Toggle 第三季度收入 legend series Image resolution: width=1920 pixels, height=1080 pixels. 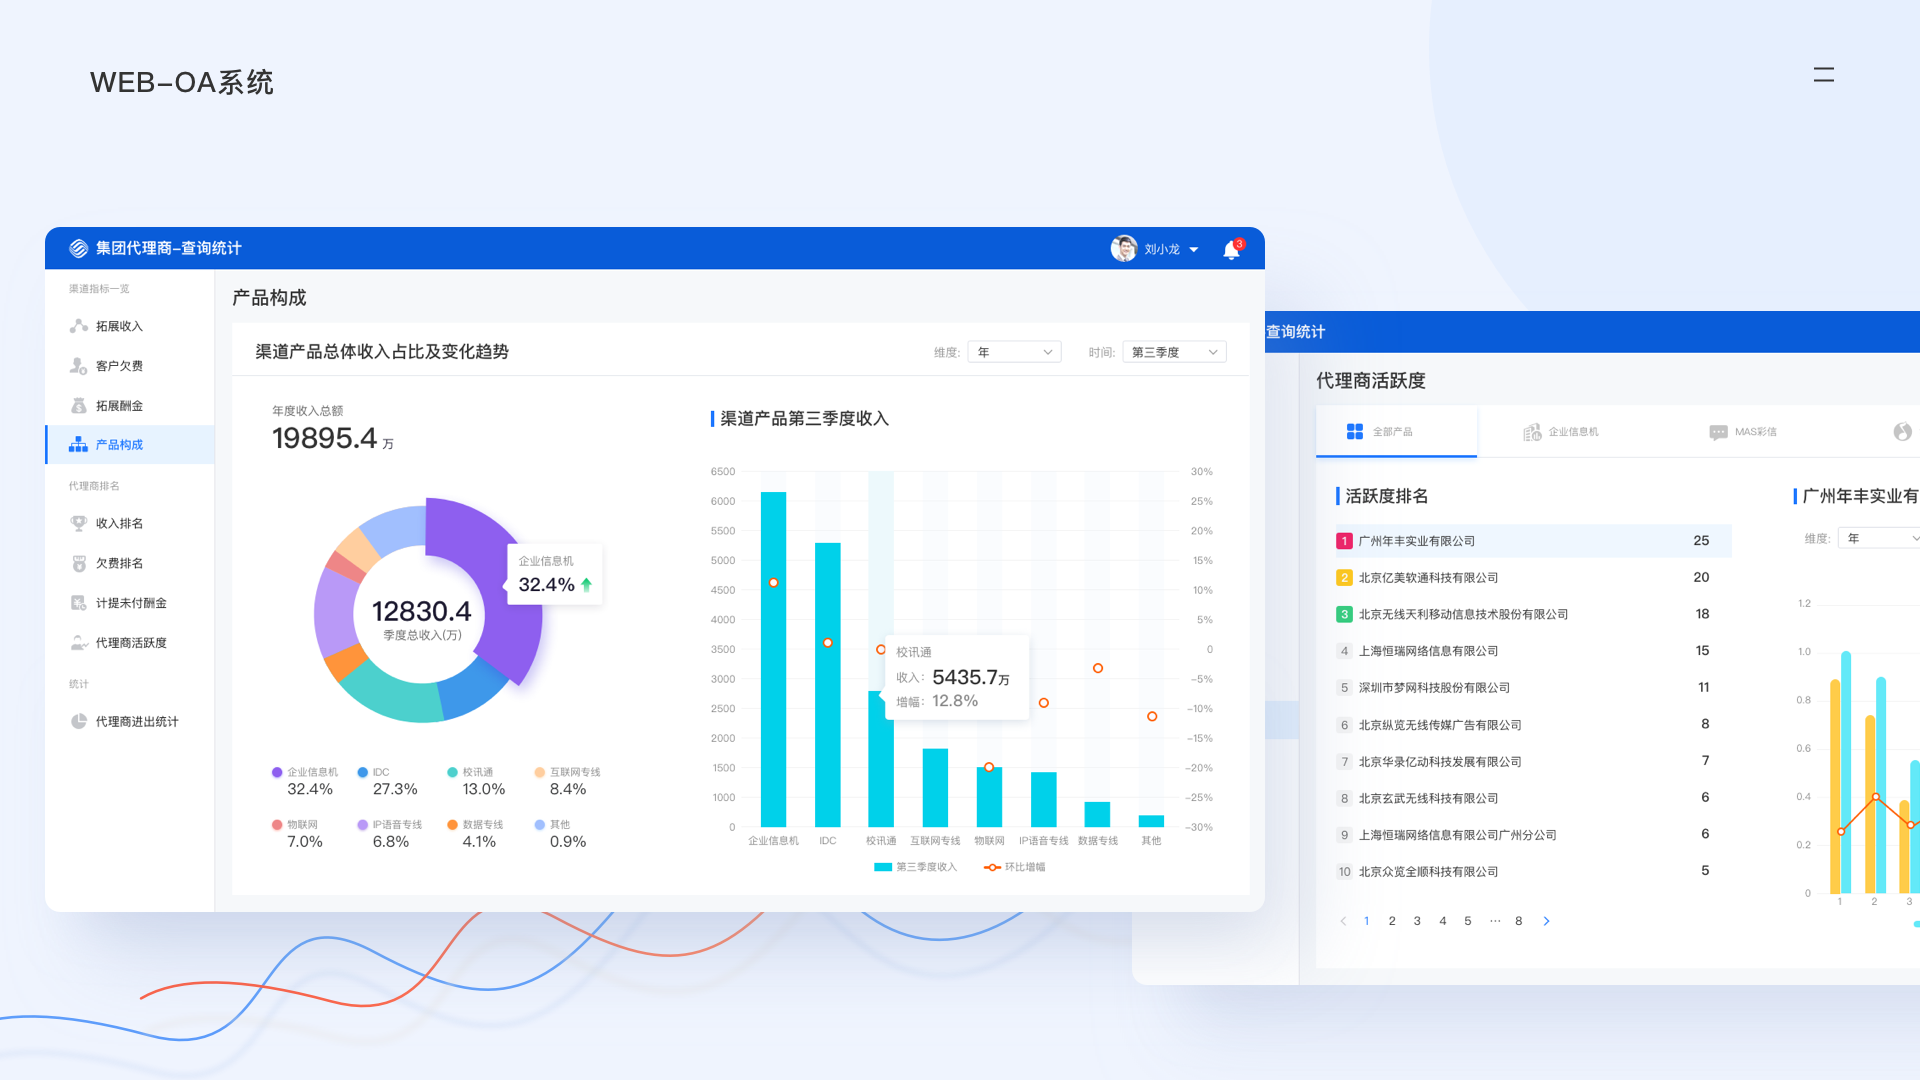(915, 867)
